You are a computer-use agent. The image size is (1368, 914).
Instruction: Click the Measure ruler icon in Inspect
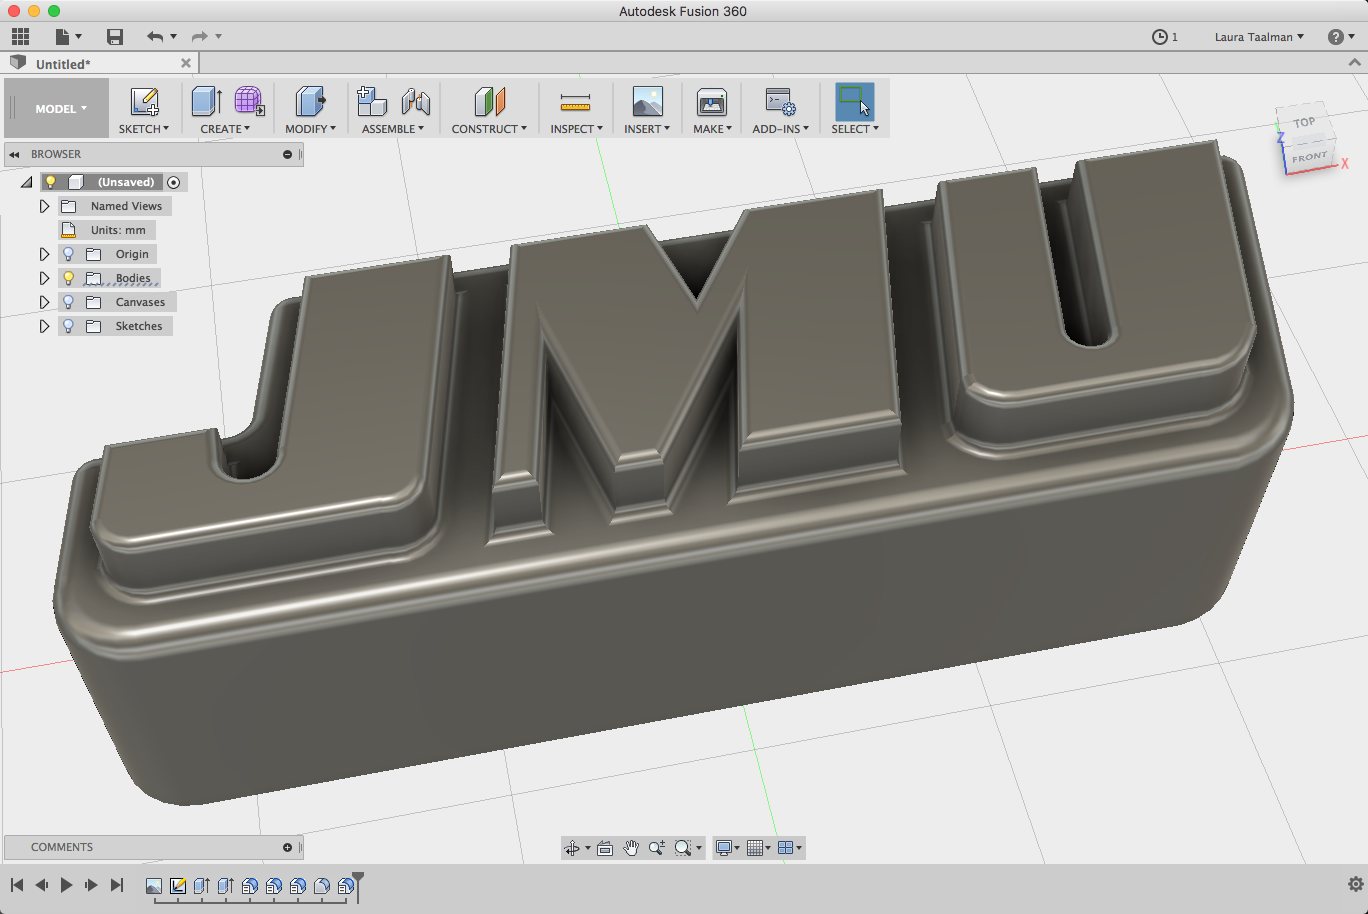575,102
